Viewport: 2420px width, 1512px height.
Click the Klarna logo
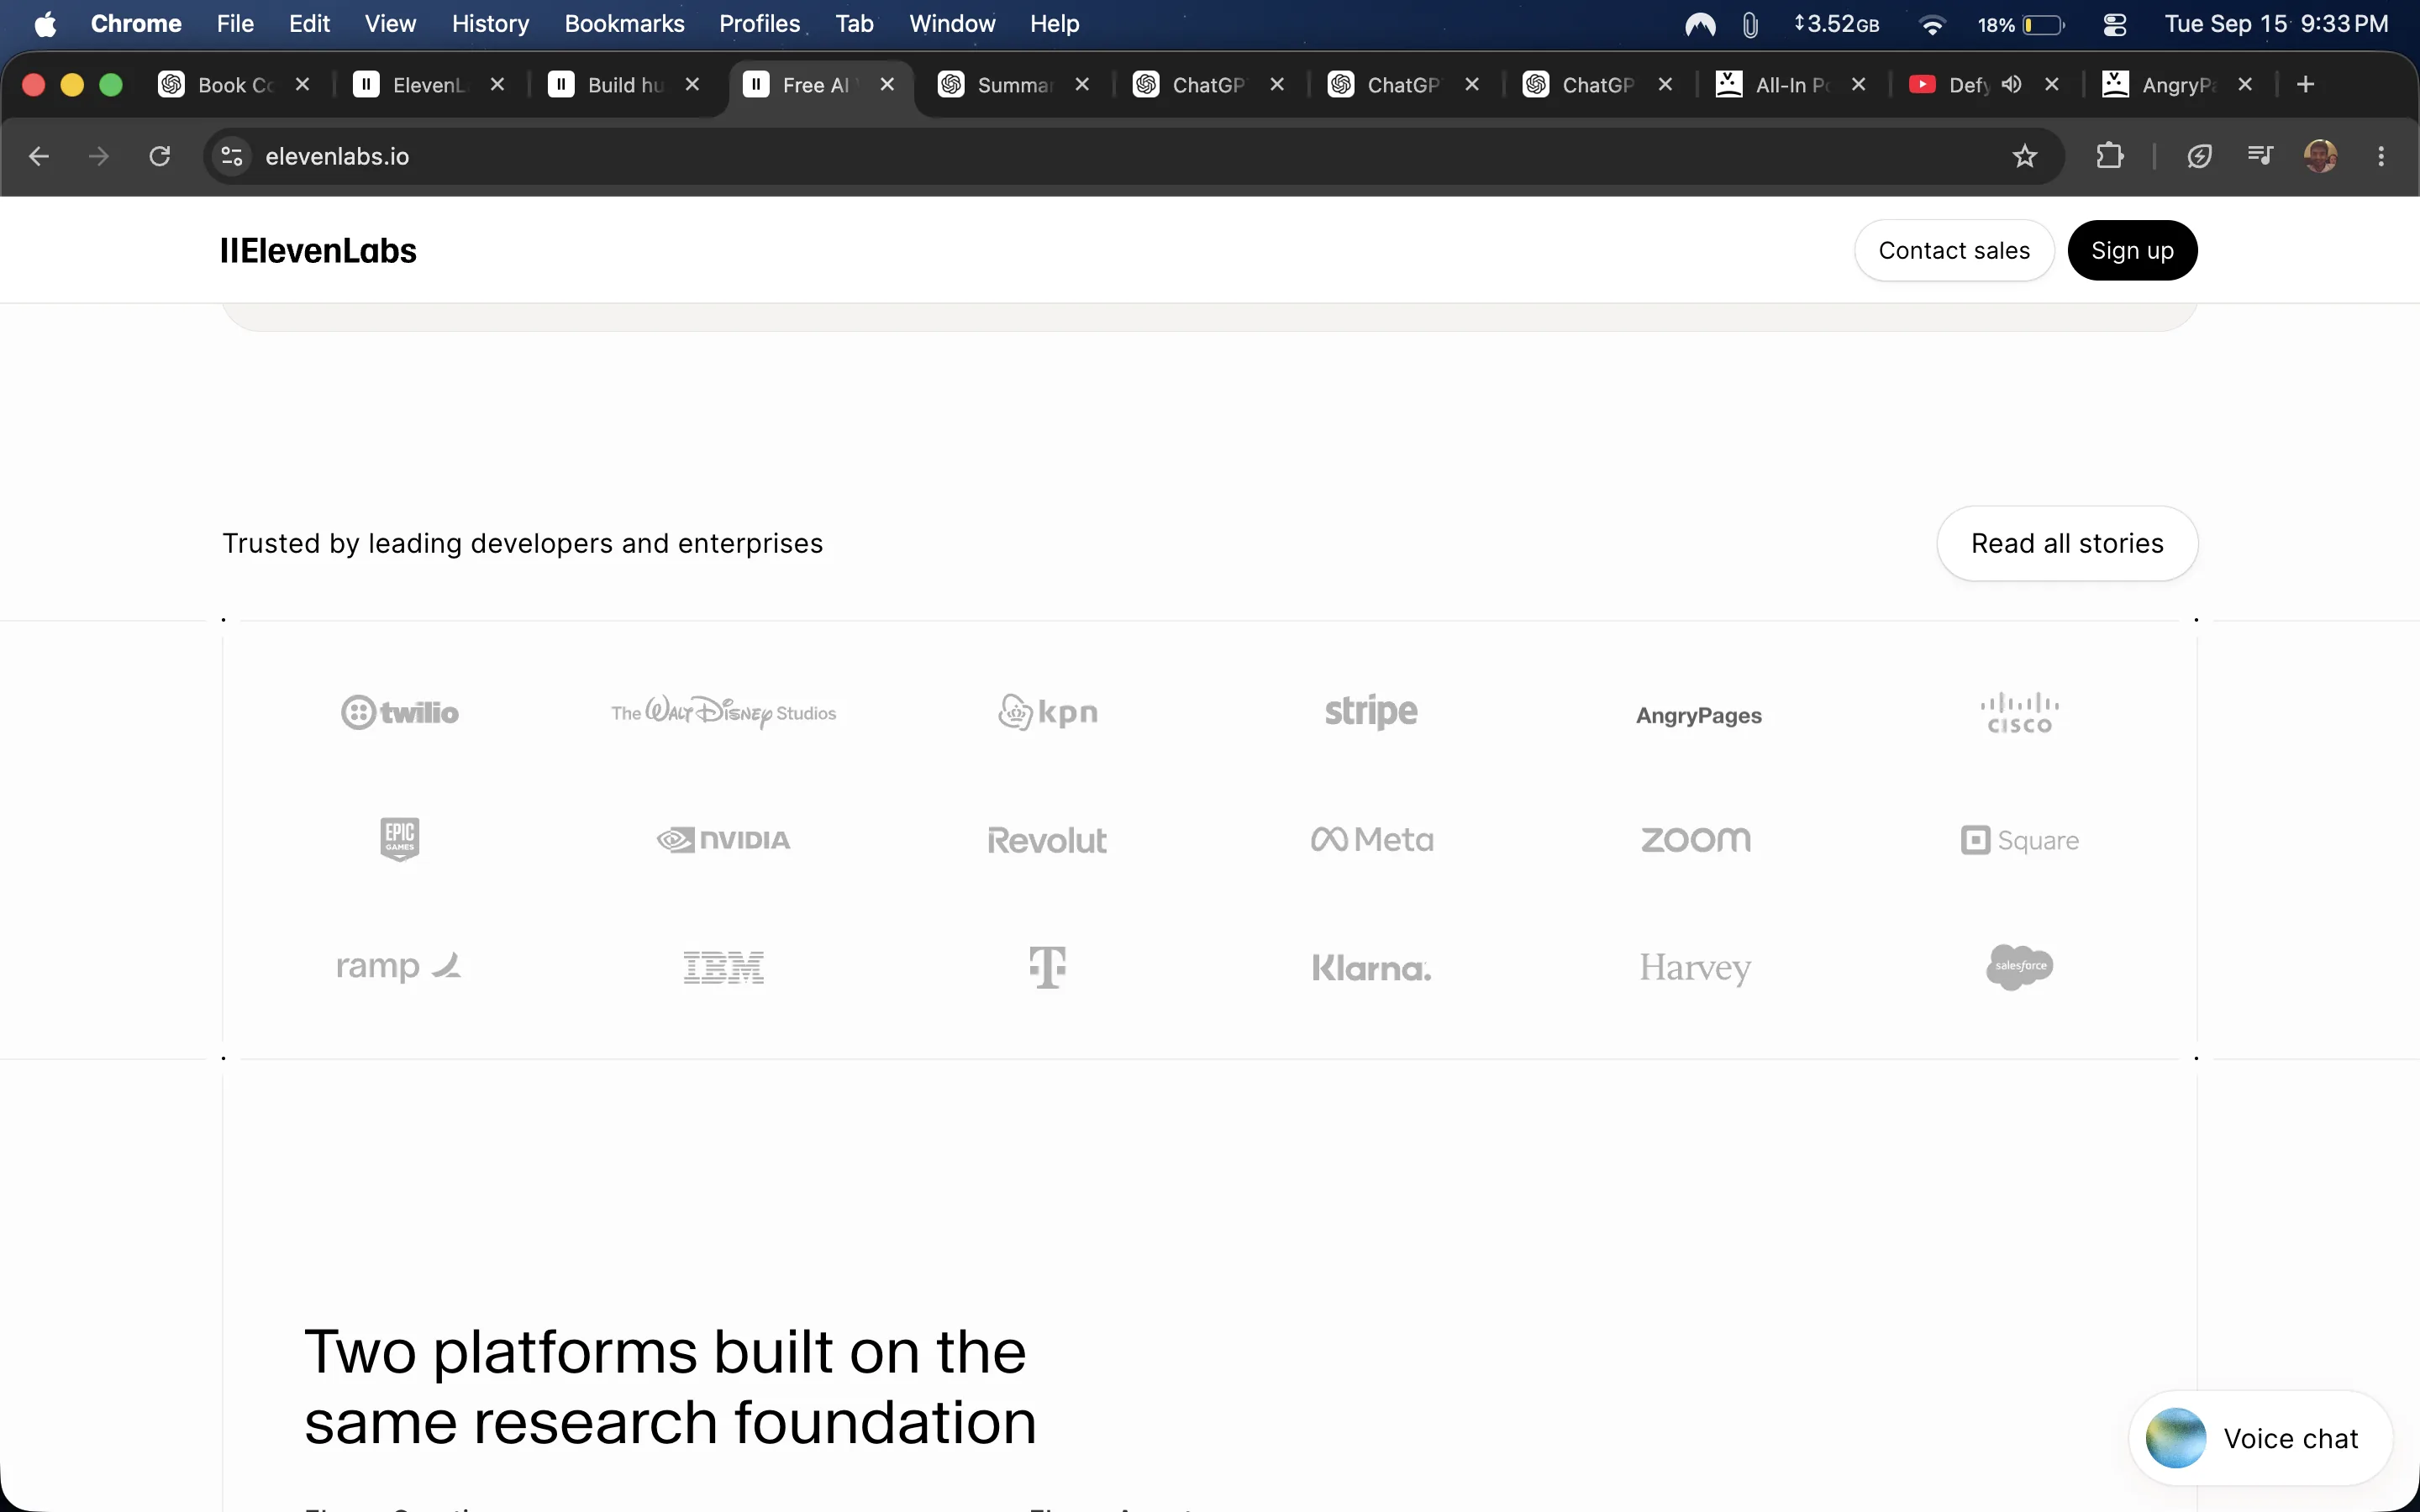[x=1372, y=968]
